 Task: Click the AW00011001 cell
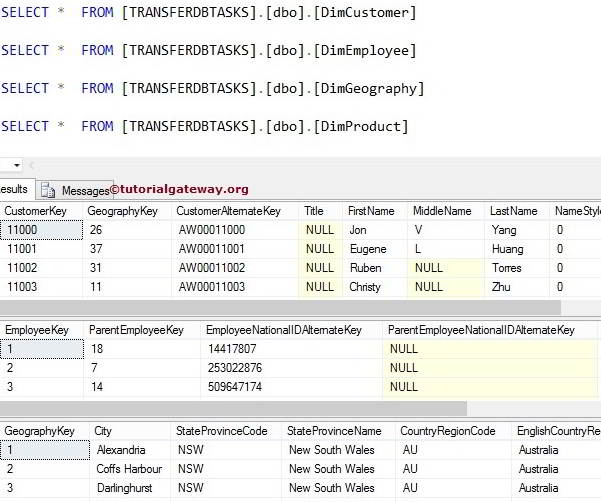click(x=235, y=249)
